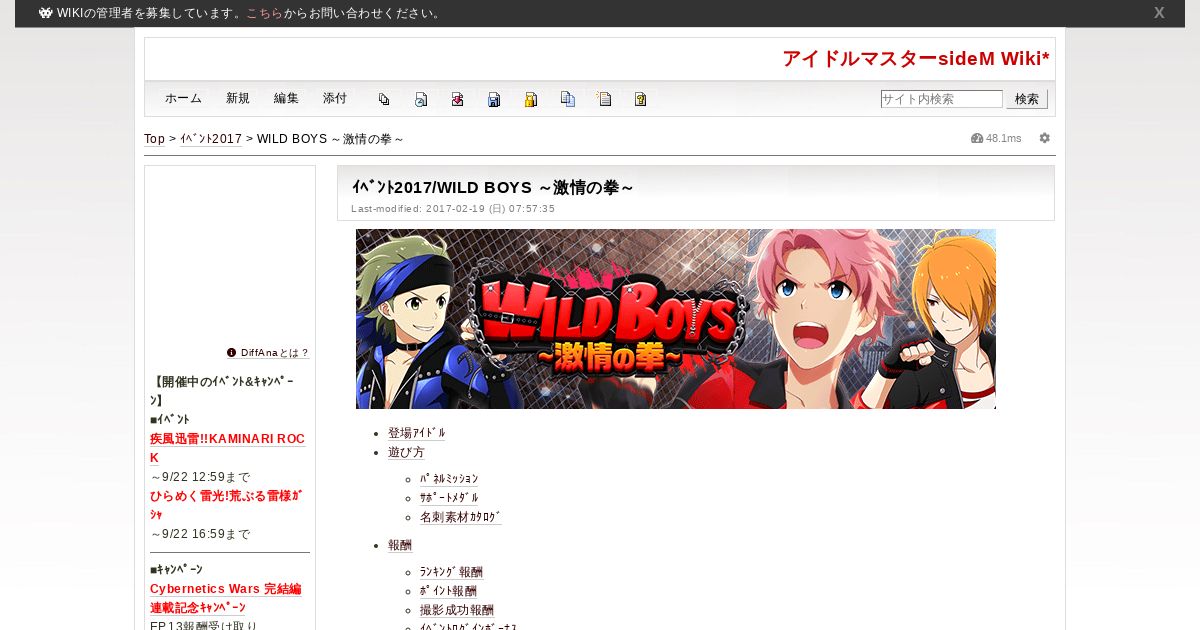Jump to 報酬 section
Screen dimensions: 1200x630
tap(400, 545)
